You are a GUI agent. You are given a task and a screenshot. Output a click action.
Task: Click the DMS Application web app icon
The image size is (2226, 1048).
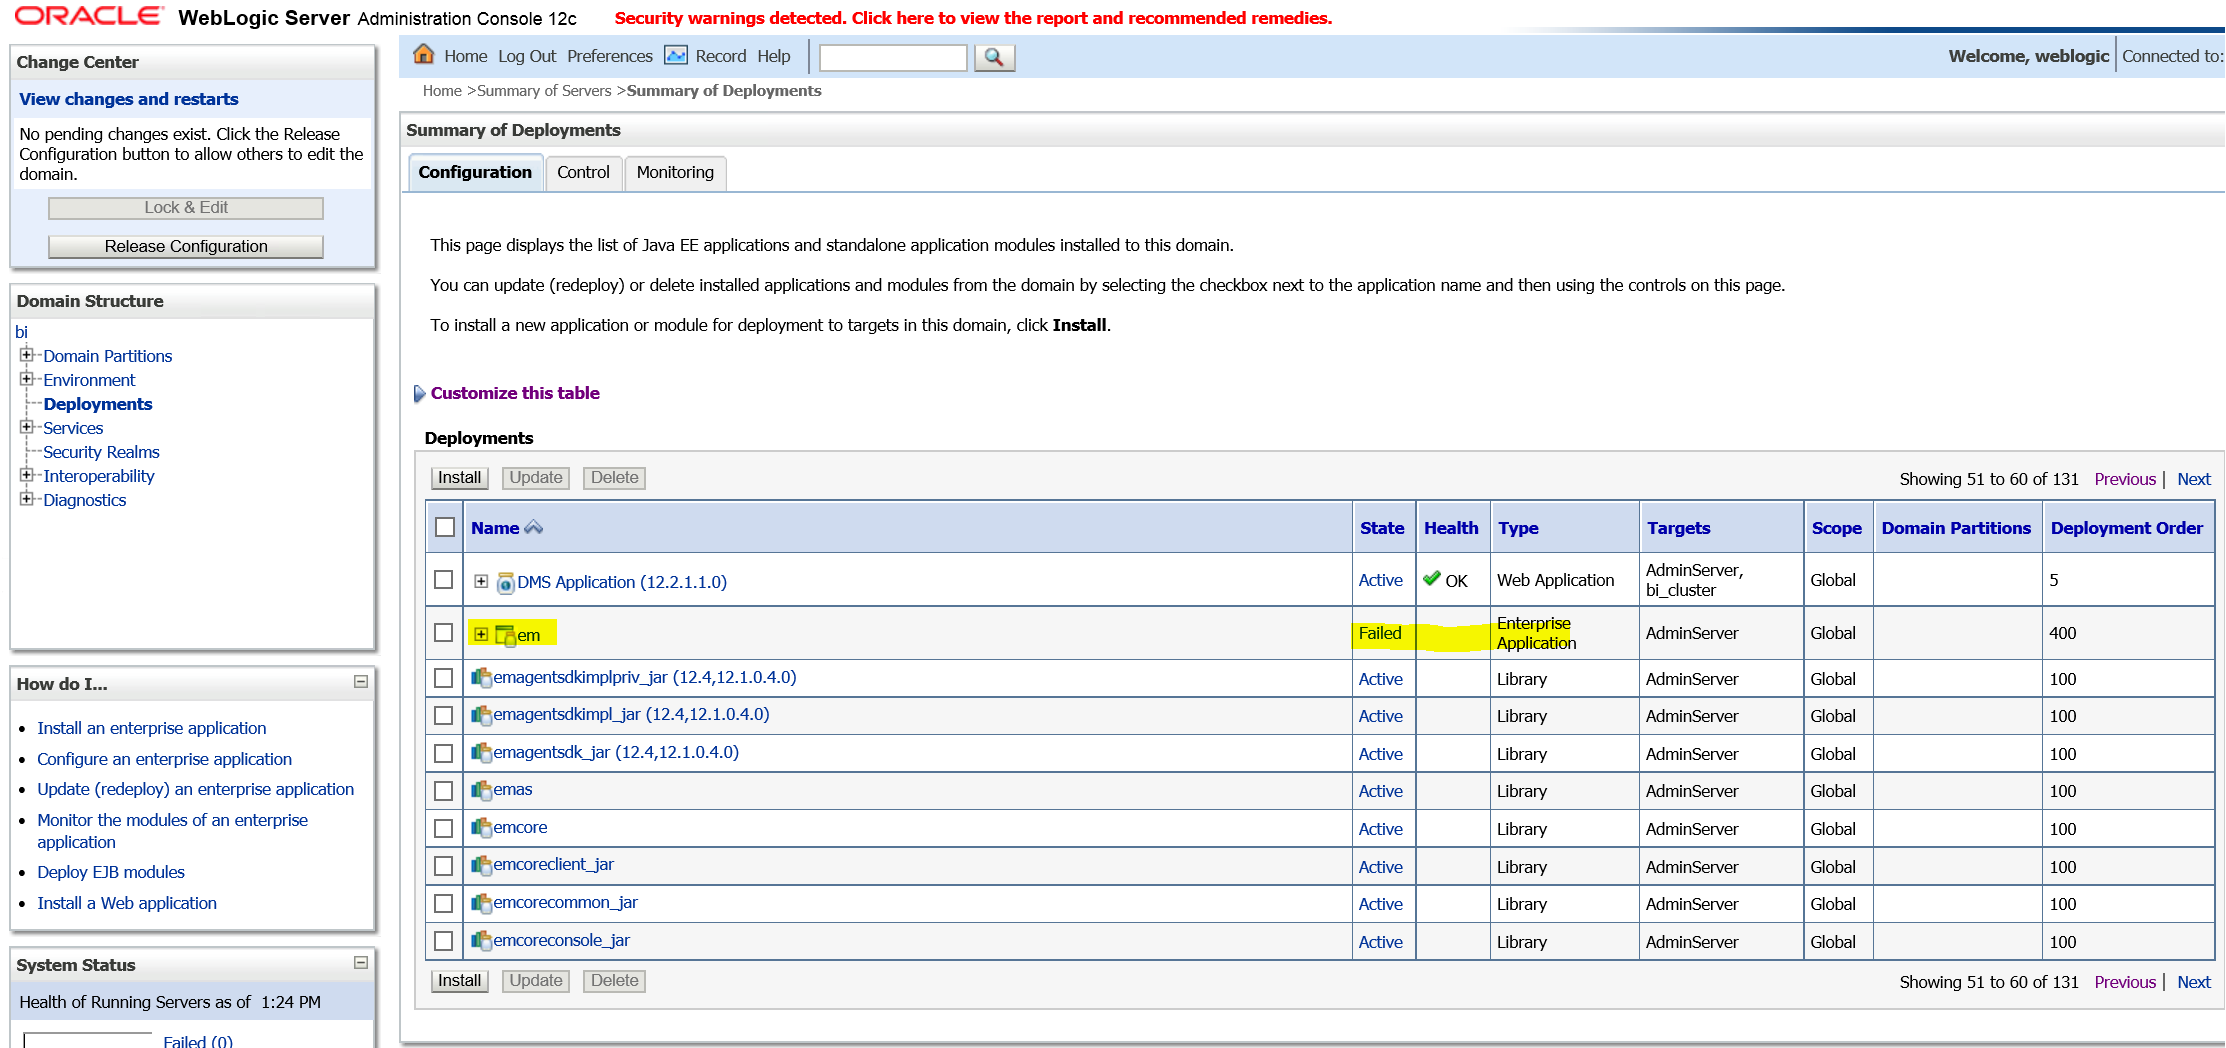(506, 582)
